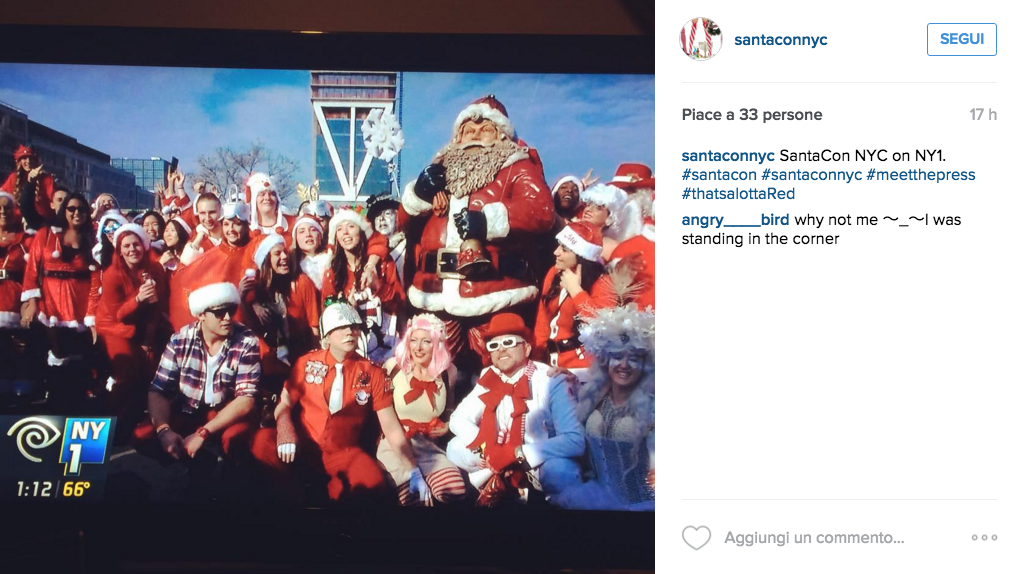This screenshot has width=1019, height=574.
Task: Click the 17 h timestamp
Action: pyautogui.click(x=983, y=114)
